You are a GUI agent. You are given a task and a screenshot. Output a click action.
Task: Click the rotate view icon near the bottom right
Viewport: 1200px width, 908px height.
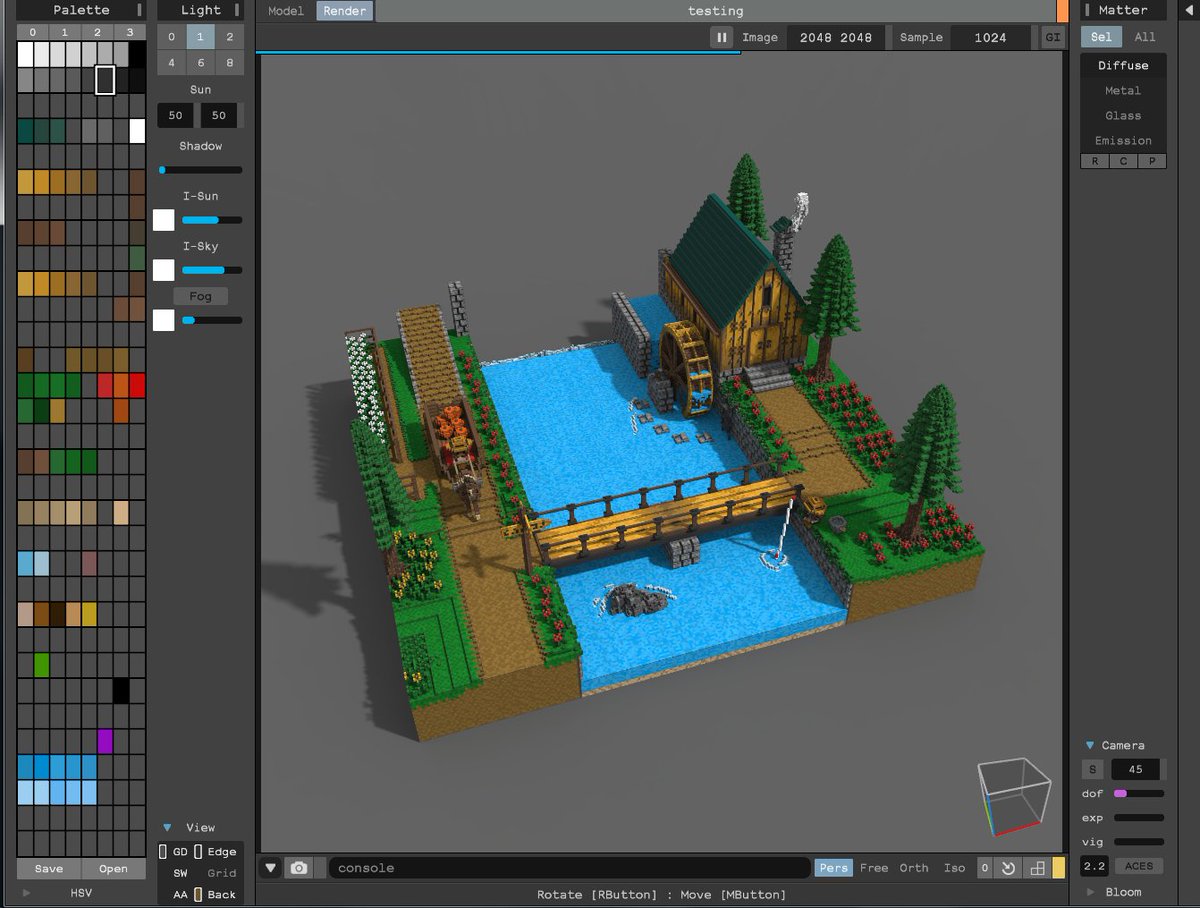pyautogui.click(x=1007, y=868)
